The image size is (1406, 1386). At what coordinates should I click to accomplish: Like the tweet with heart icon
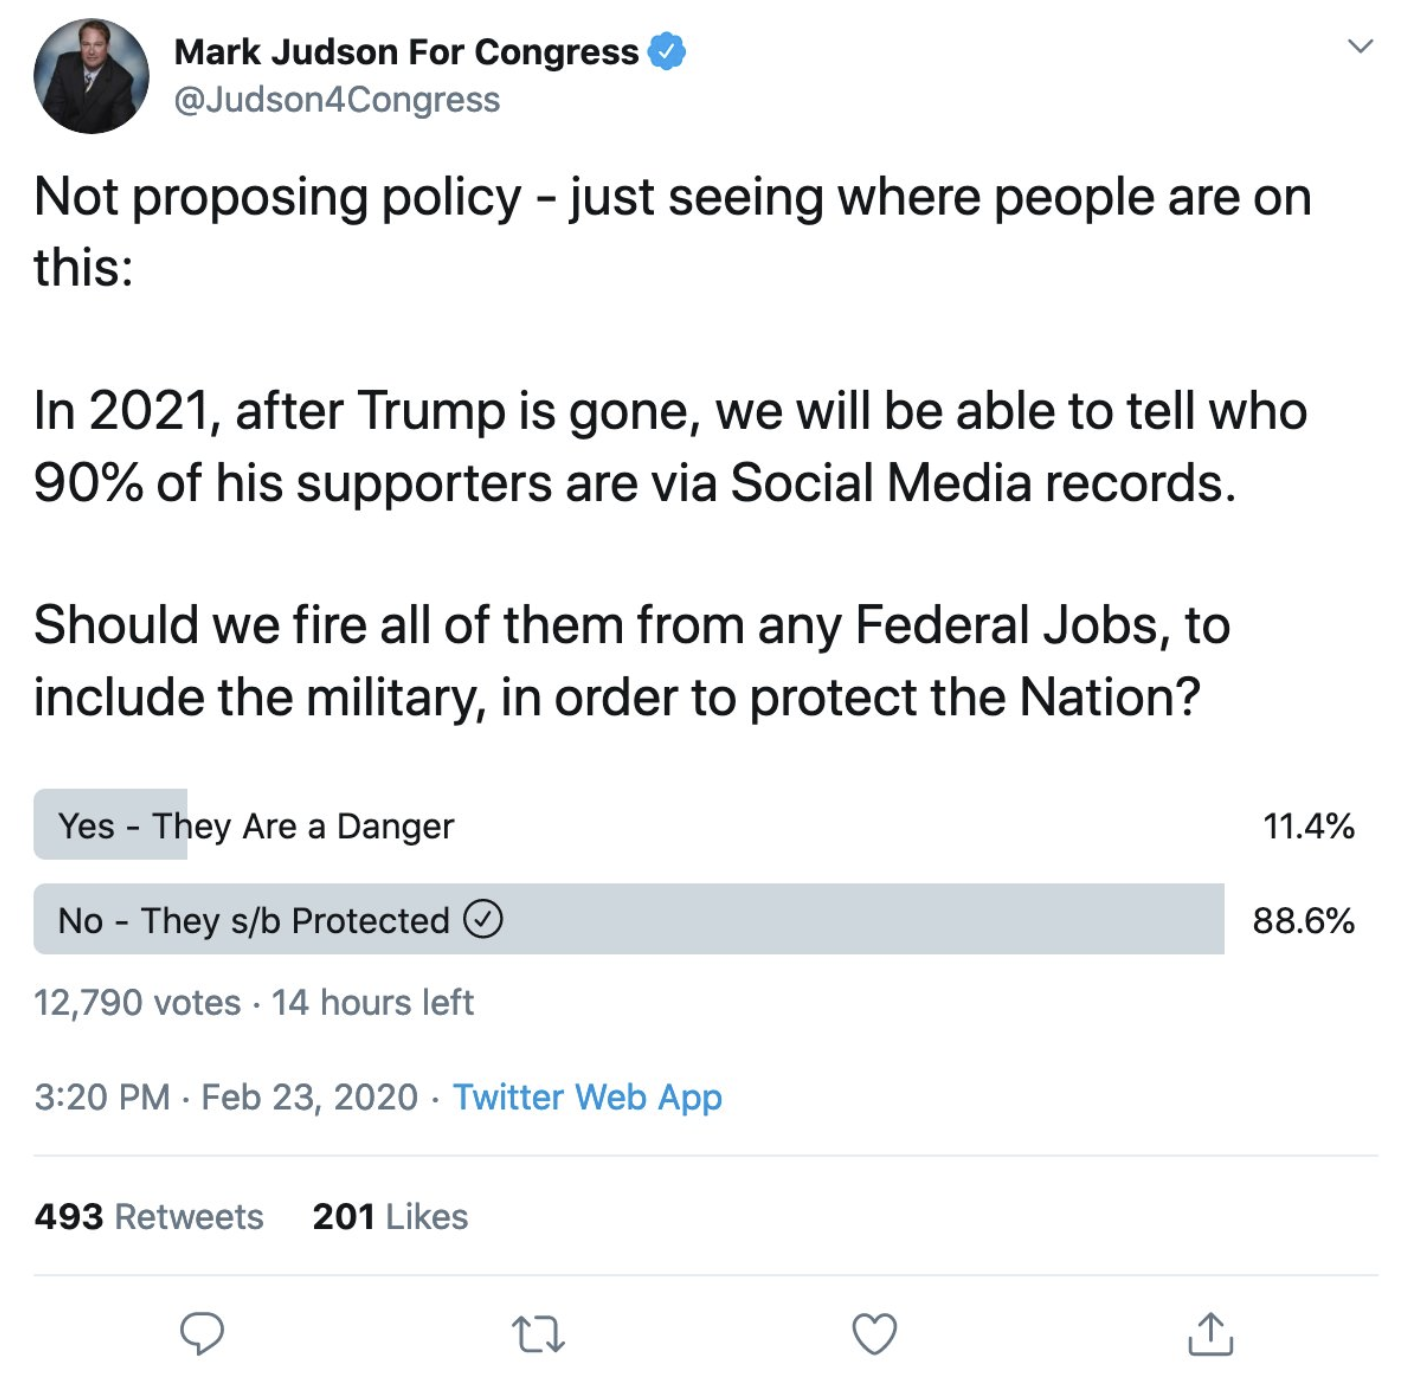click(x=874, y=1334)
